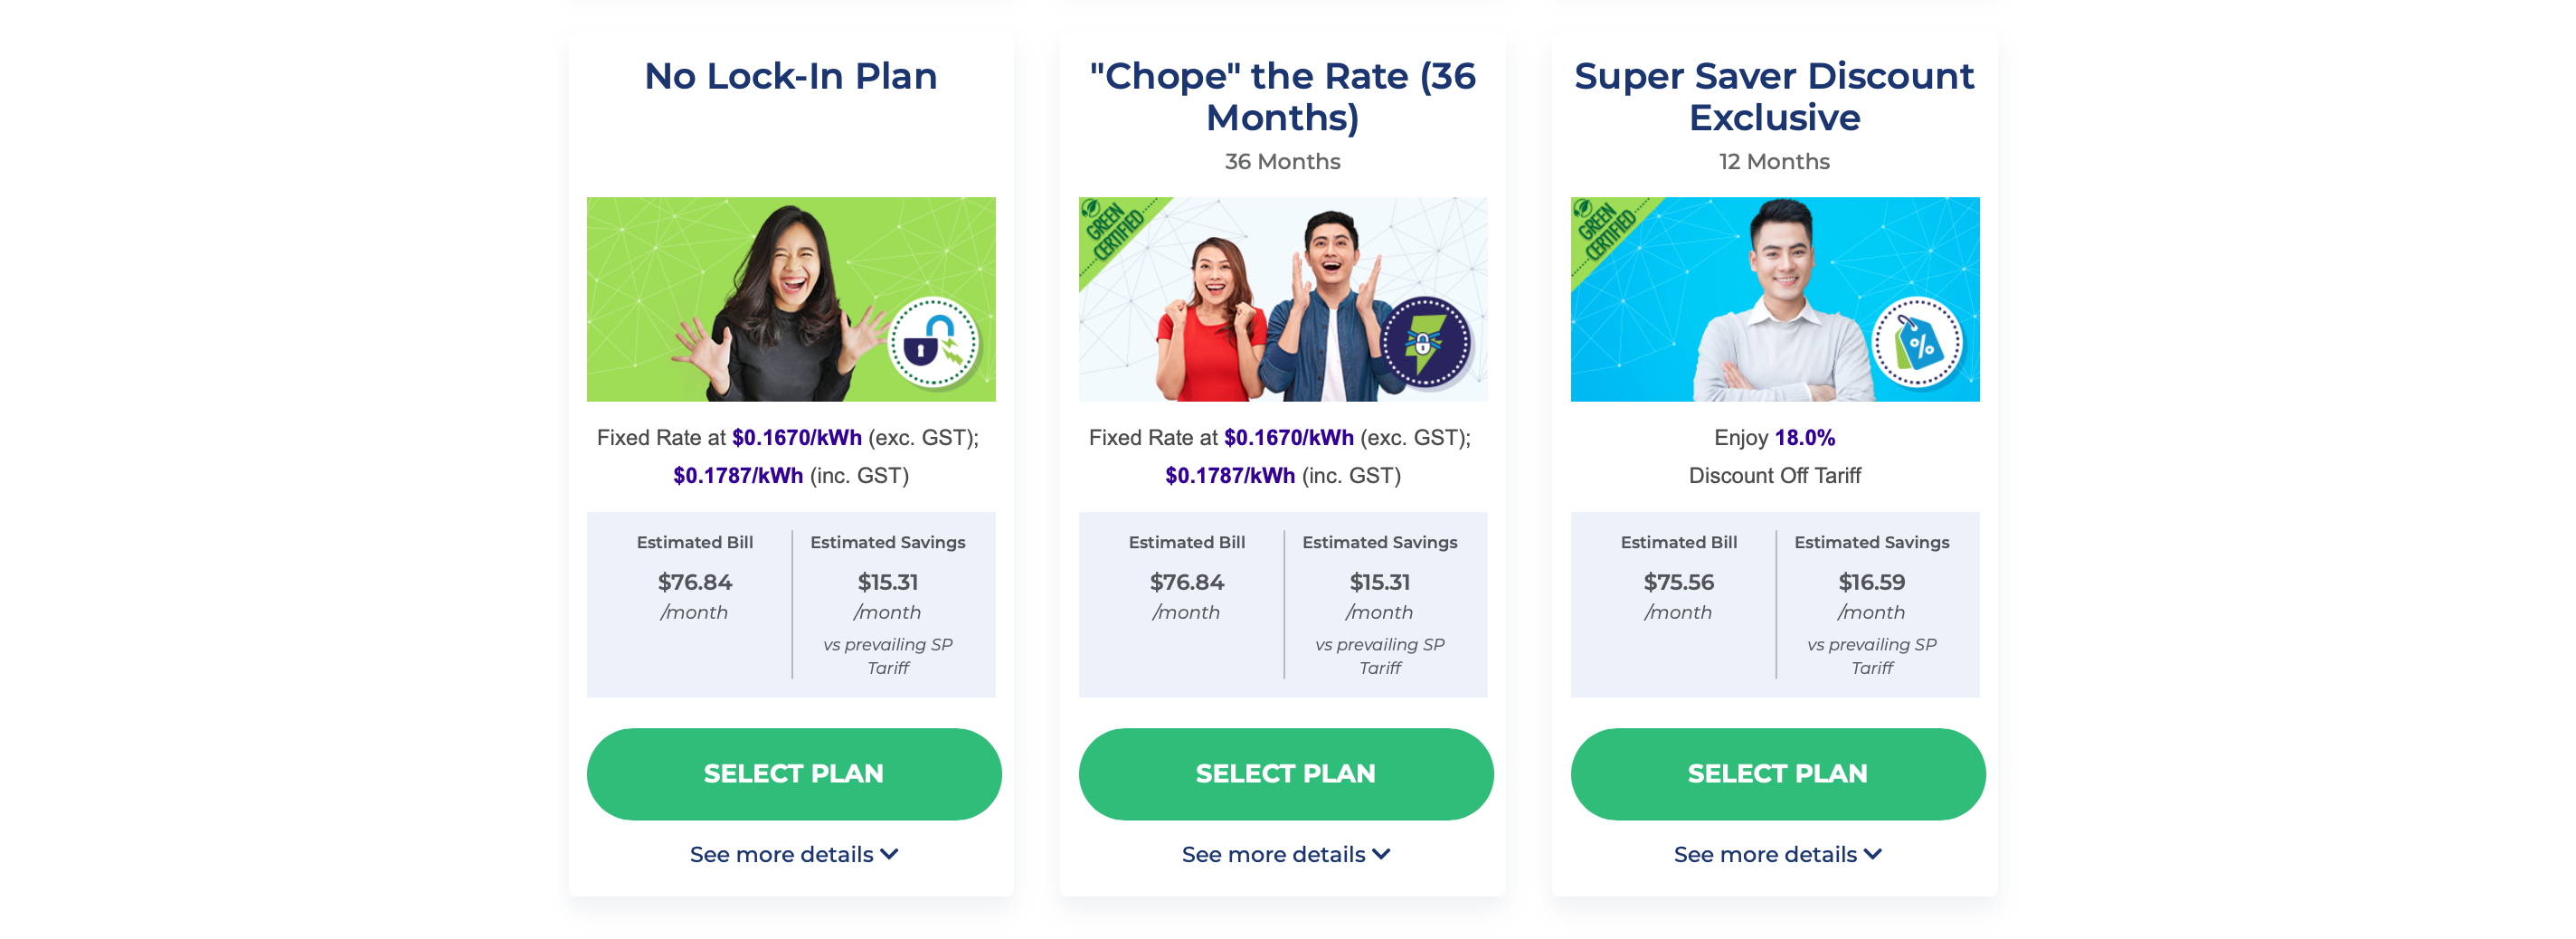The width and height of the screenshot is (2576, 939).
Task: Expand chevron under Chope the Rate plan
Action: 1381,854
